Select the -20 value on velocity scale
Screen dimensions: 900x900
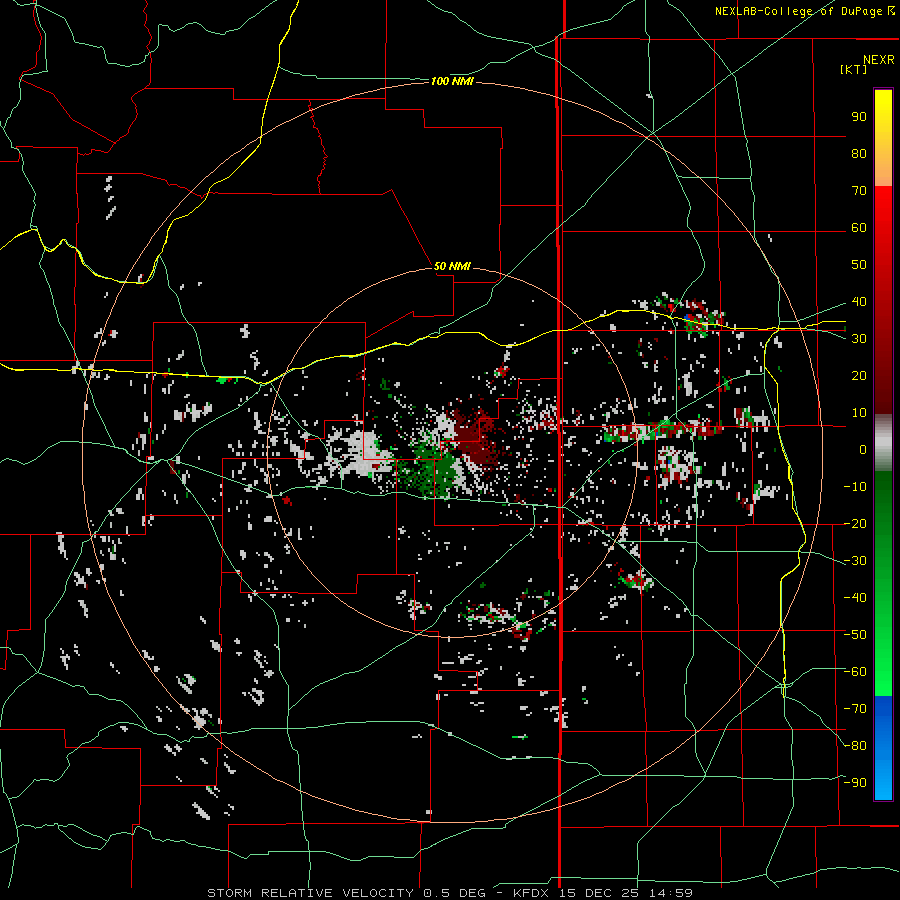pyautogui.click(x=855, y=524)
